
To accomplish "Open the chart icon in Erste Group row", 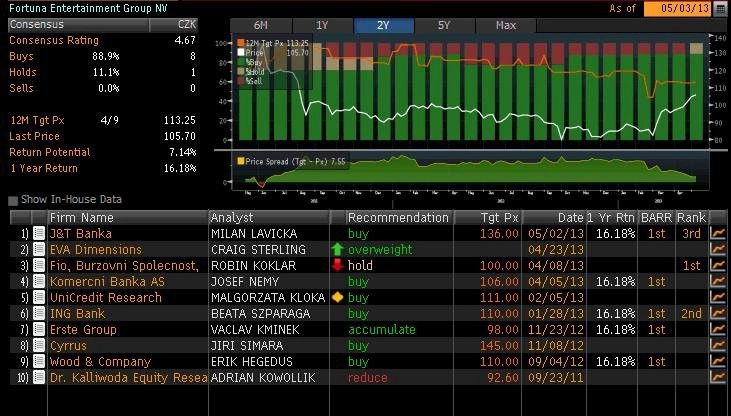I will coord(717,329).
